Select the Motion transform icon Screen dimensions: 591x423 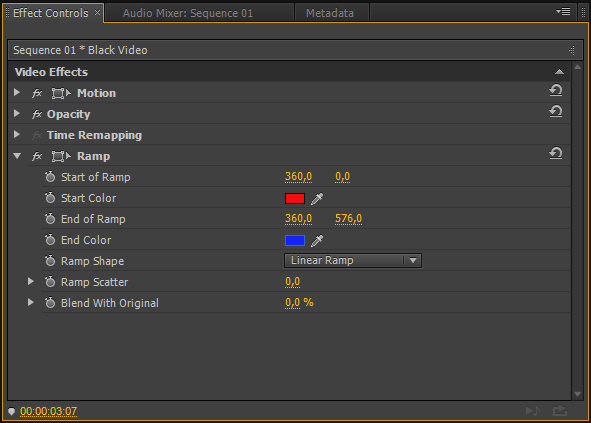61,93
